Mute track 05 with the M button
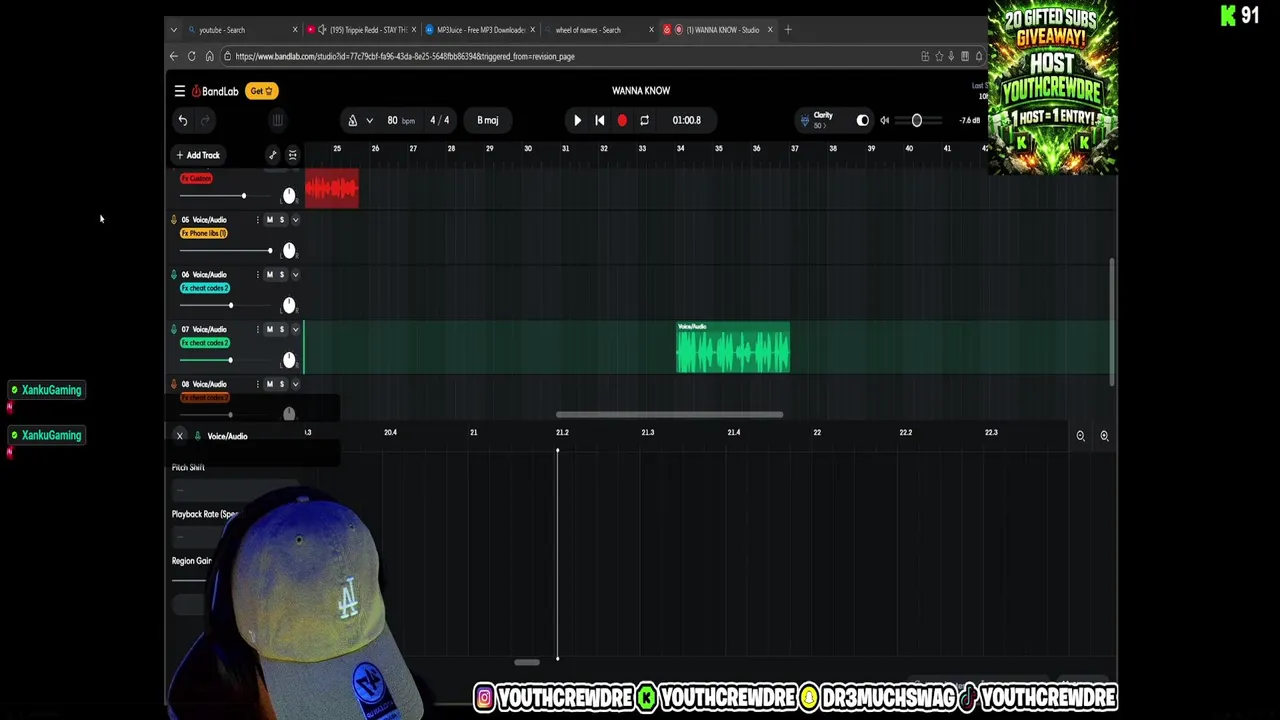This screenshot has height=720, width=1280. (269, 219)
